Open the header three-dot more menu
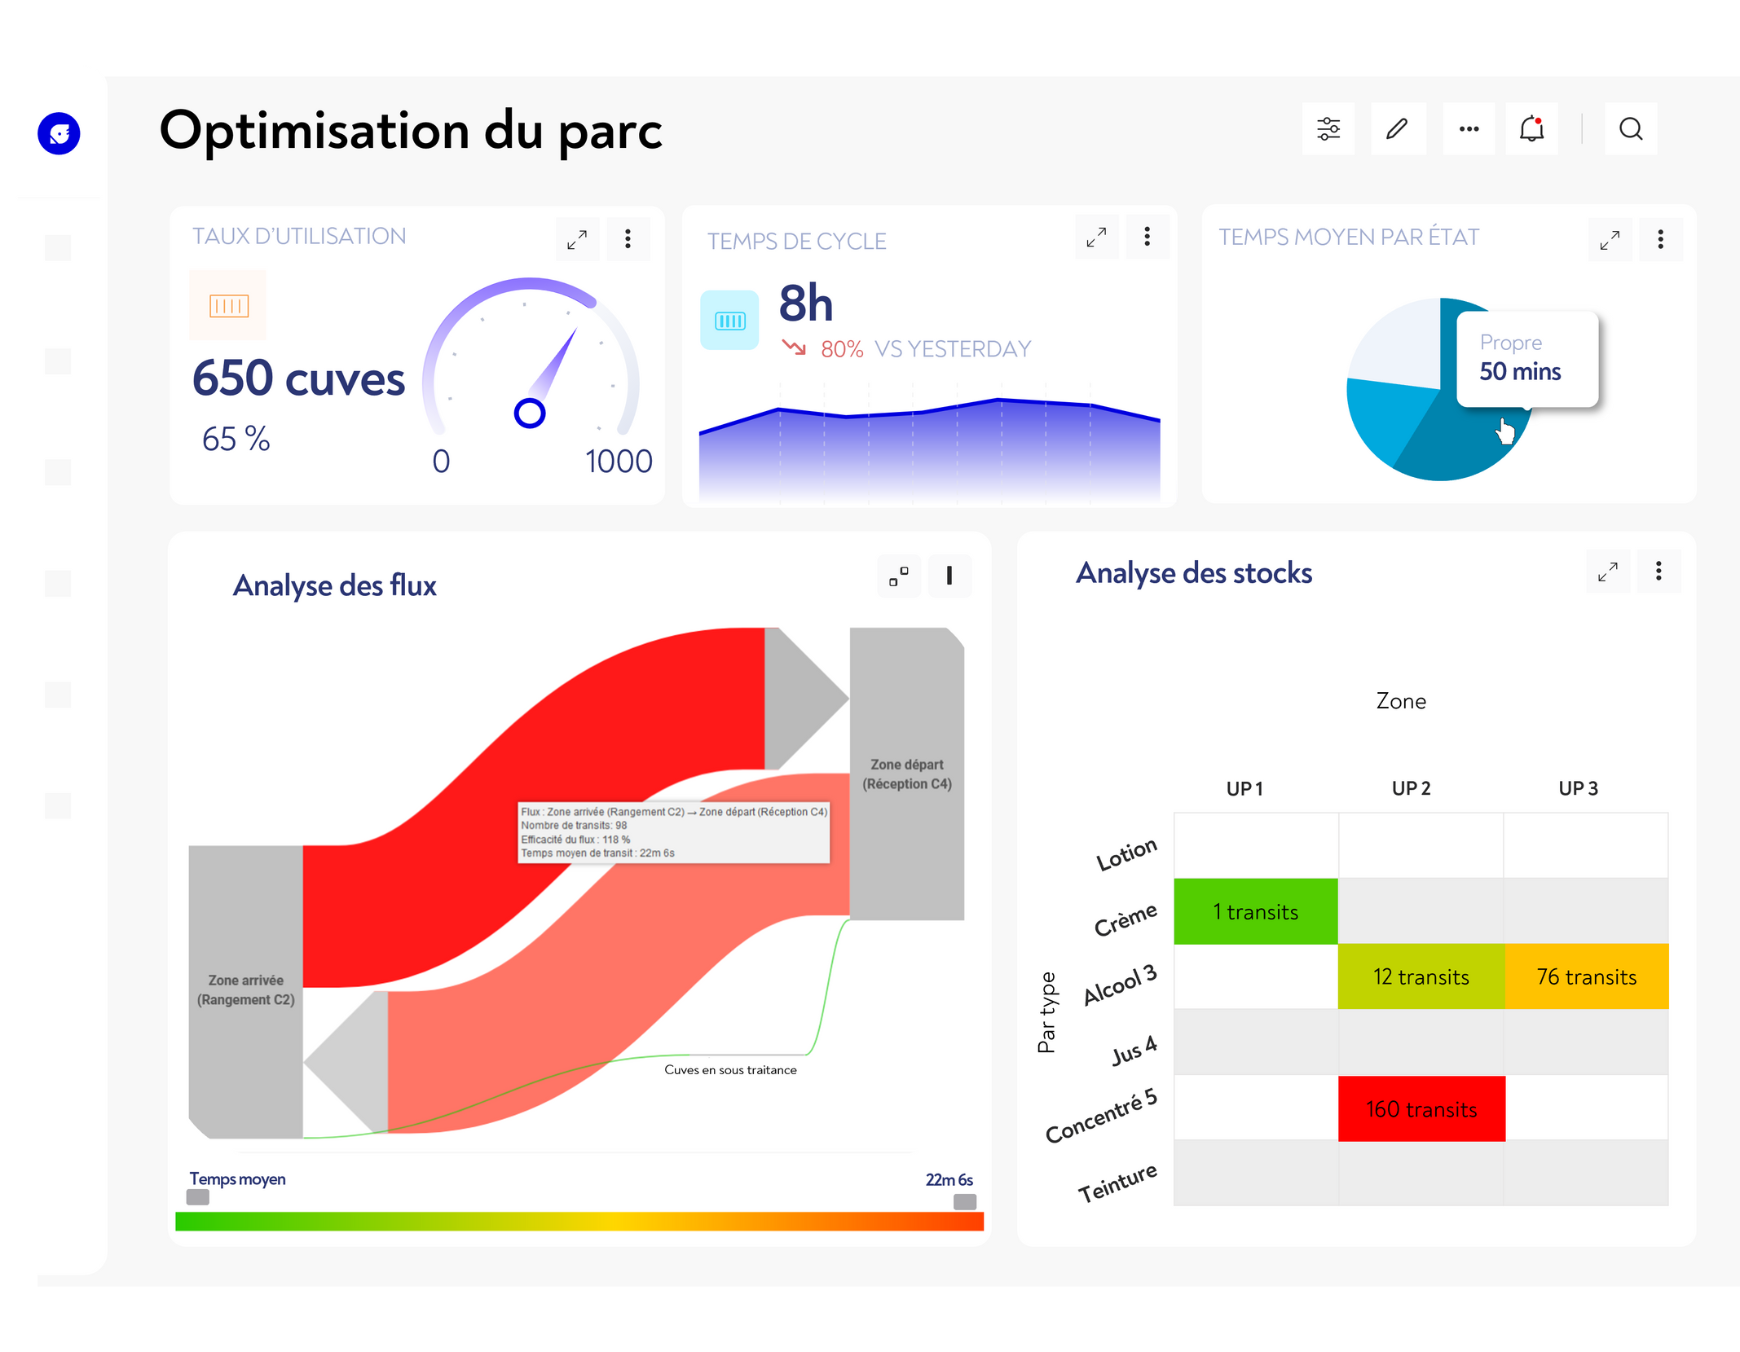1740x1352 pixels. pyautogui.click(x=1468, y=129)
